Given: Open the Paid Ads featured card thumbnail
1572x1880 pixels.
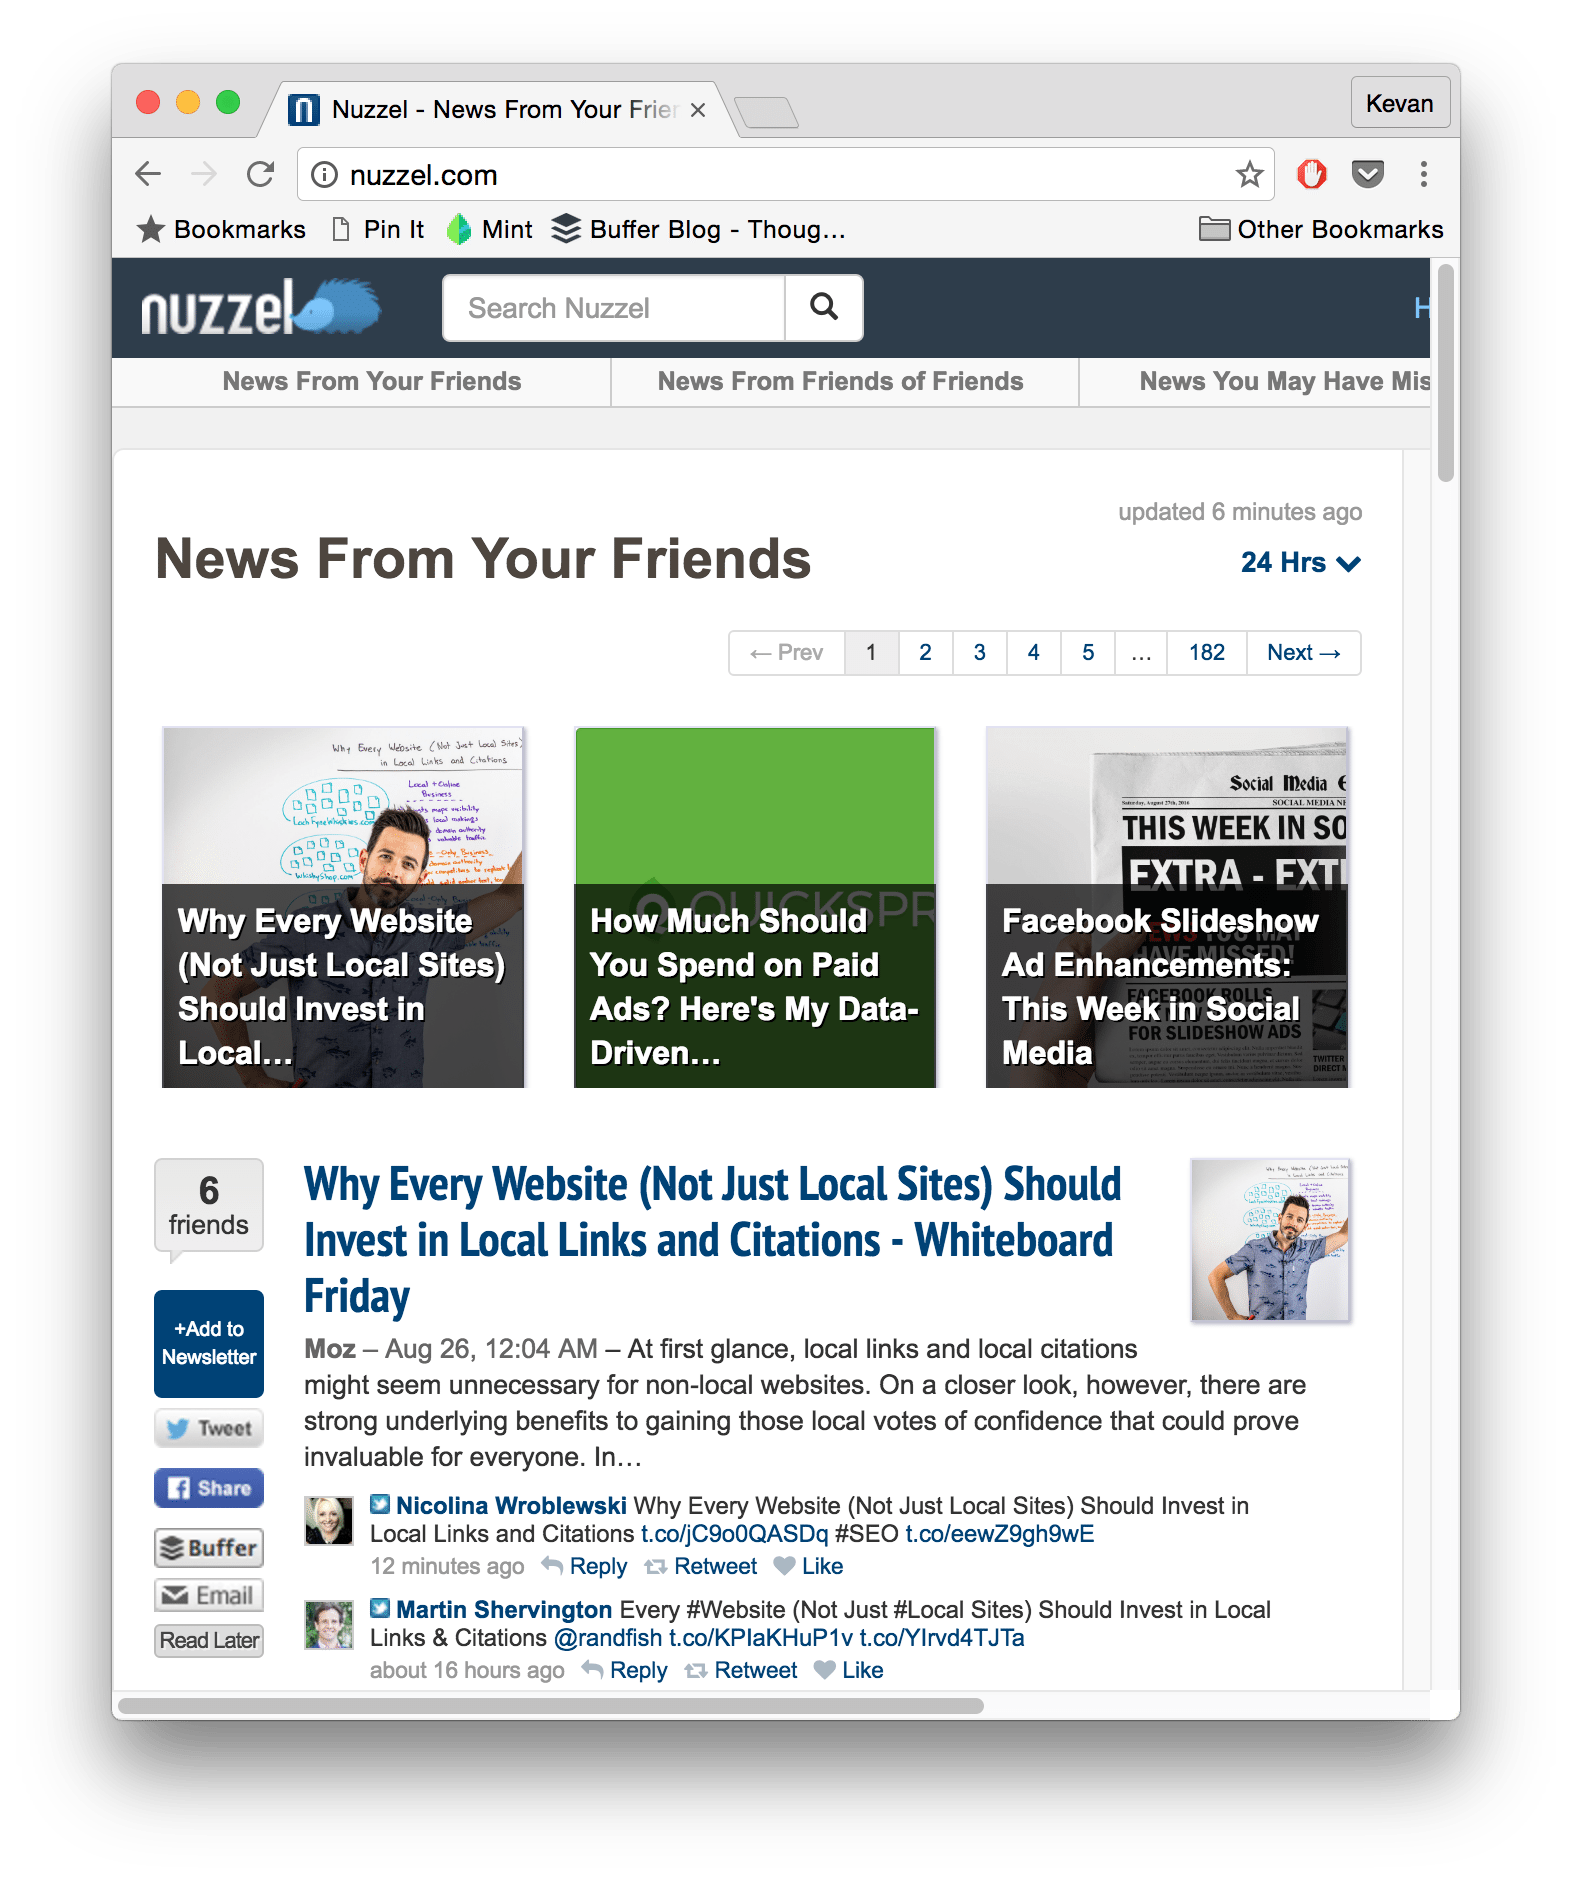Looking at the screenshot, I should coord(755,907).
